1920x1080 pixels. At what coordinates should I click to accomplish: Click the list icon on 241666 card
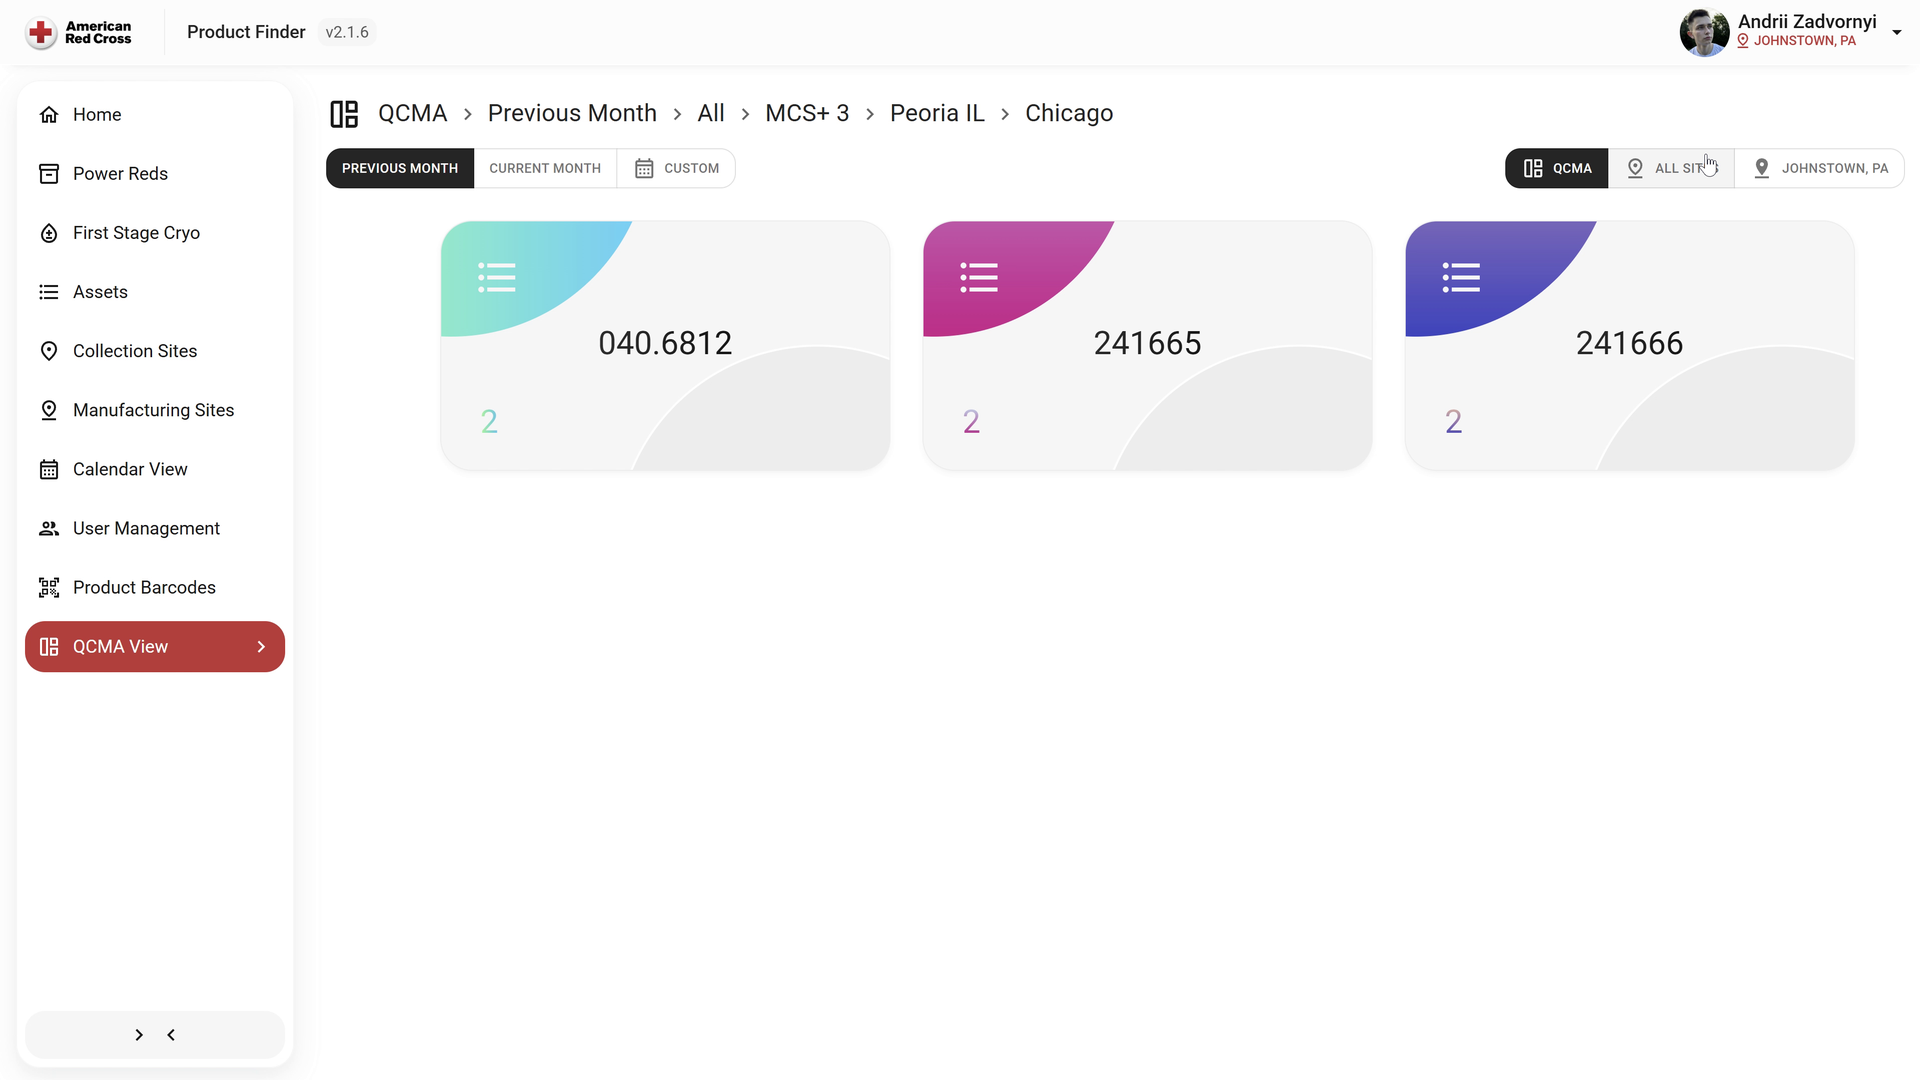[1461, 277]
